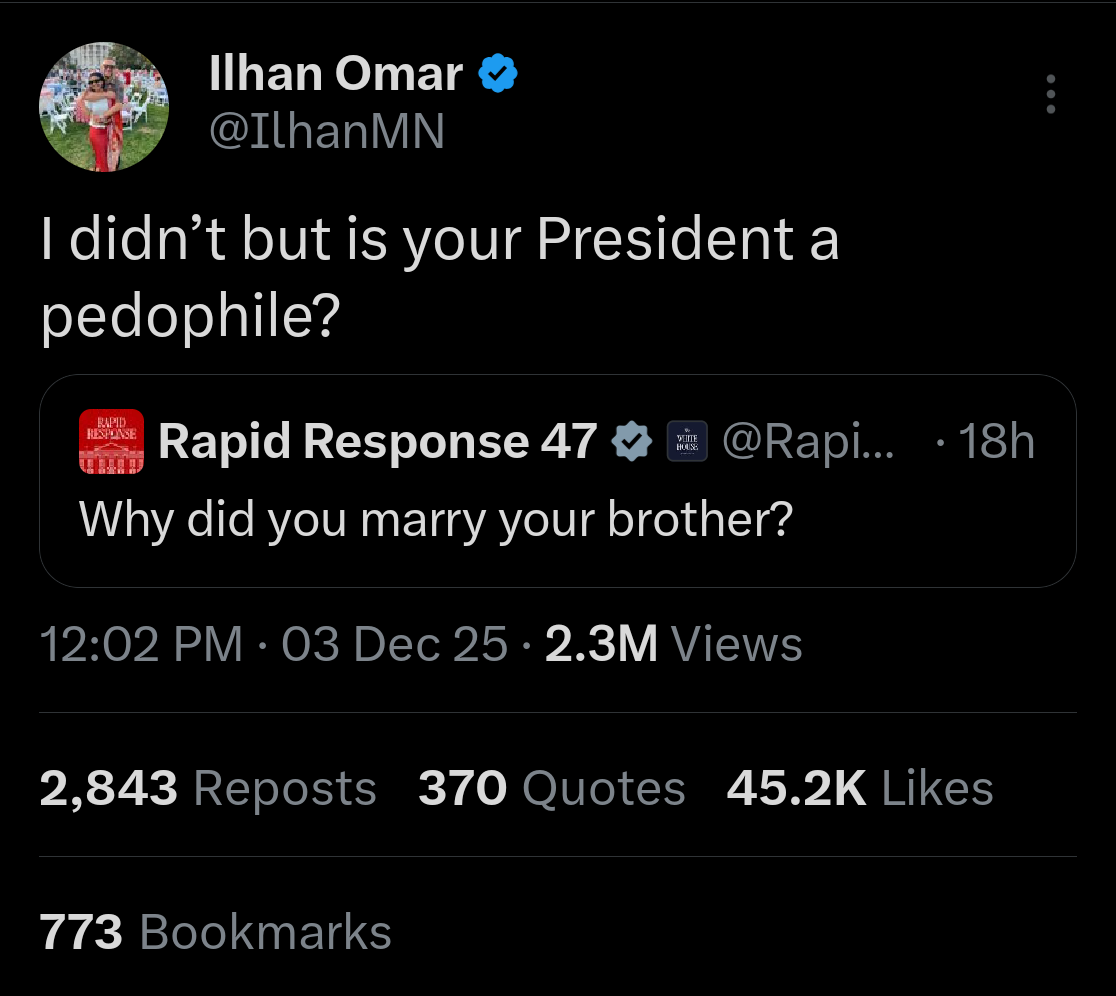
Task: Click the 2.3M Views count
Action: [673, 644]
